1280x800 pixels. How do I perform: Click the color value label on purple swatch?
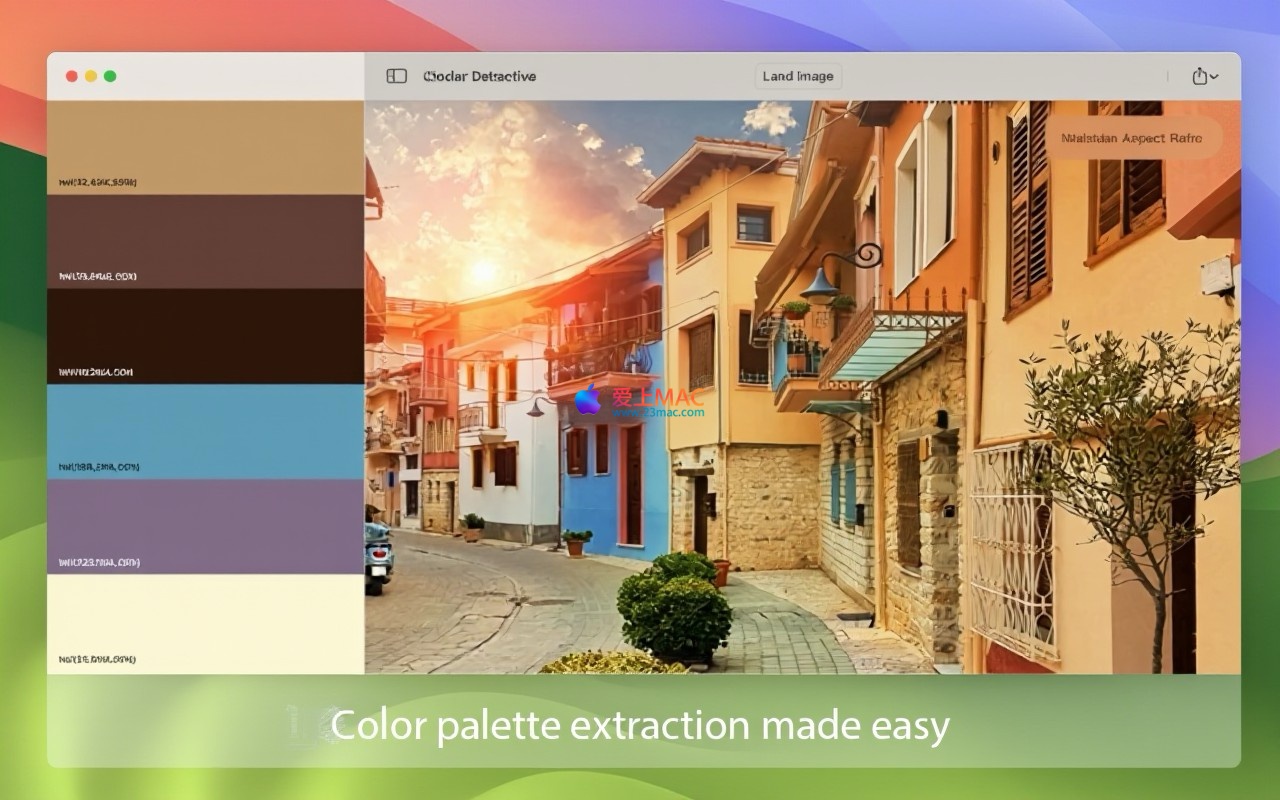[x=99, y=563]
